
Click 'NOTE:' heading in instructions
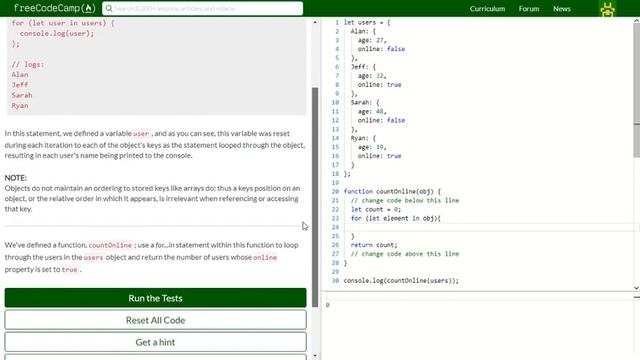[16, 178]
